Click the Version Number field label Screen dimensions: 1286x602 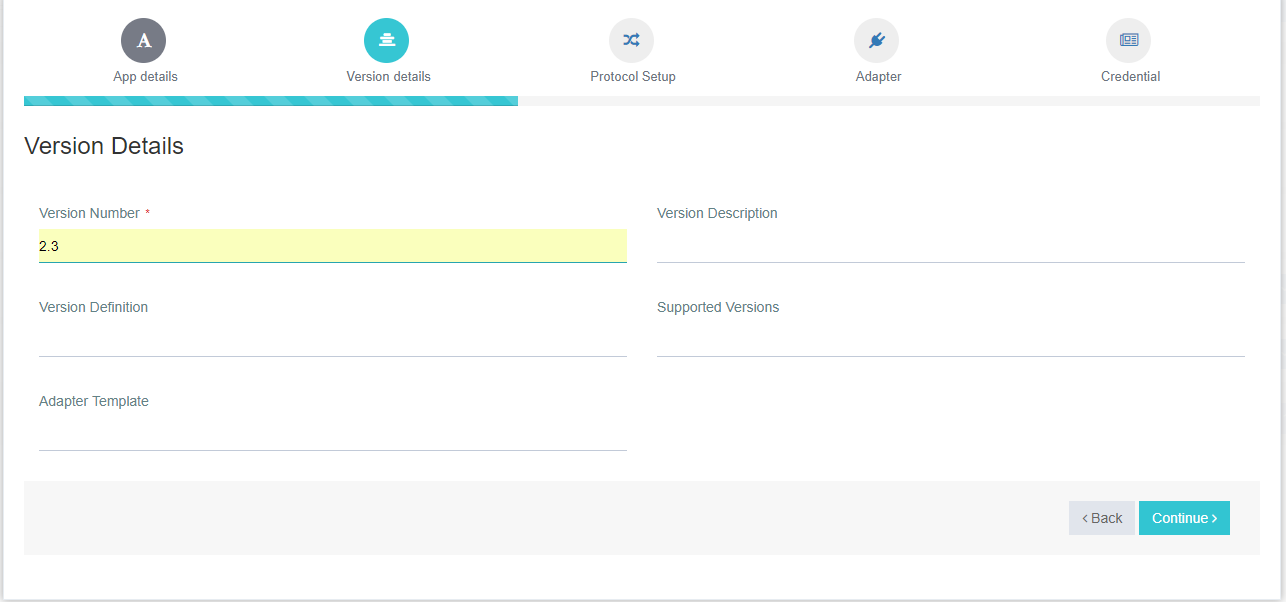pyautogui.click(x=88, y=213)
